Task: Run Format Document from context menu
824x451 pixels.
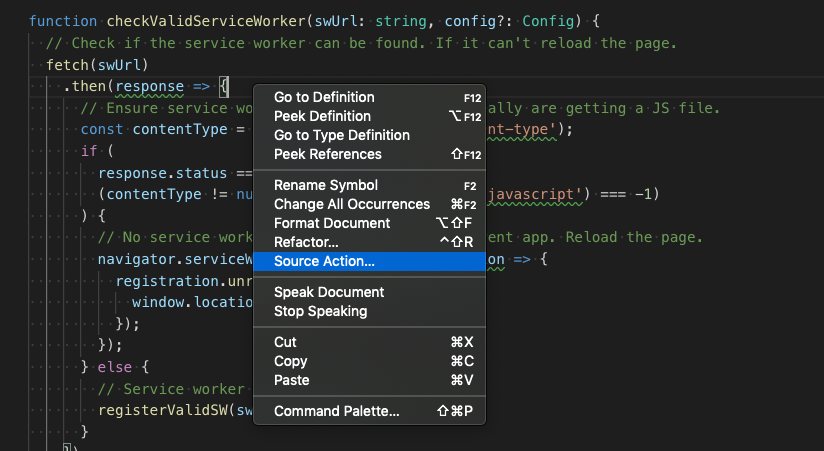Action: (x=331, y=223)
